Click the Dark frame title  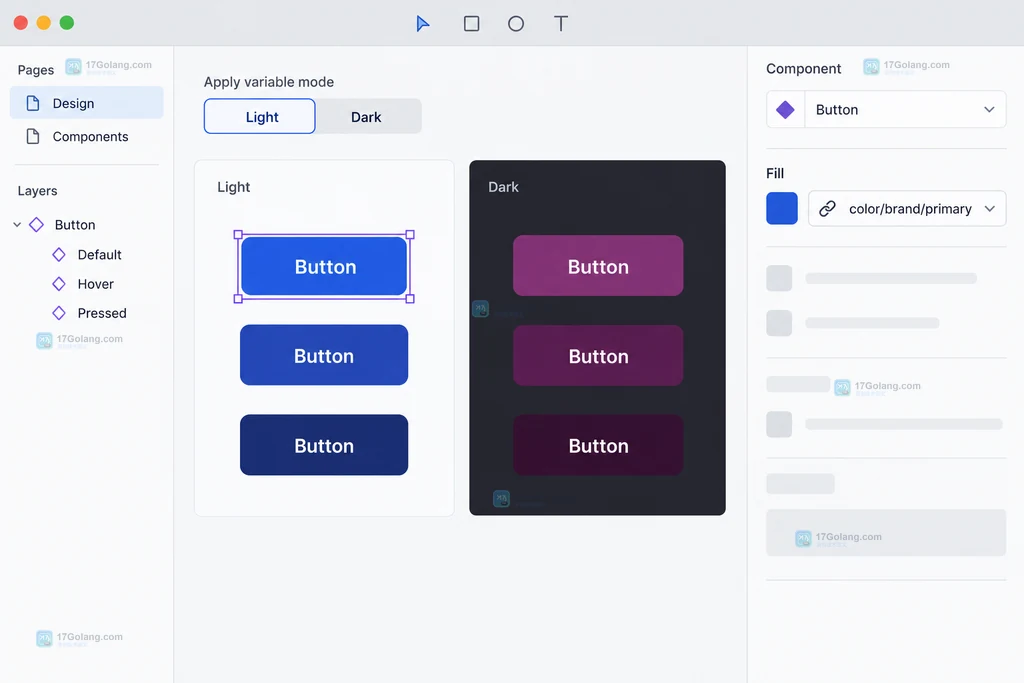(504, 187)
